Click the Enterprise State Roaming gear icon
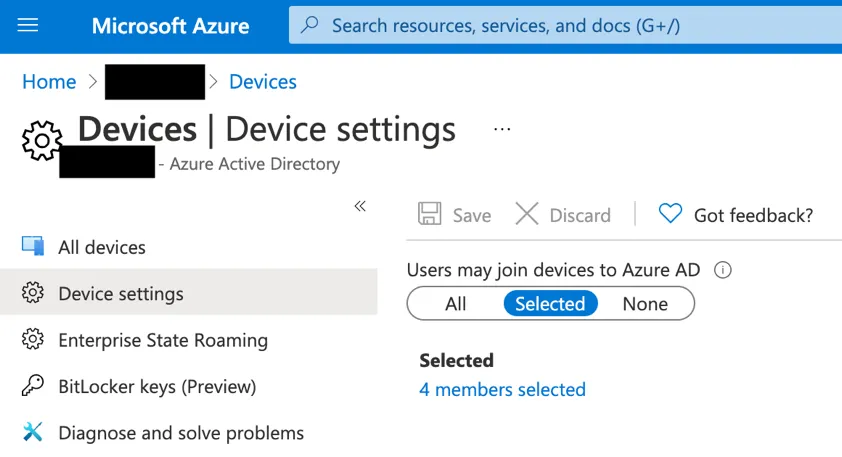This screenshot has width=842, height=457. click(33, 340)
